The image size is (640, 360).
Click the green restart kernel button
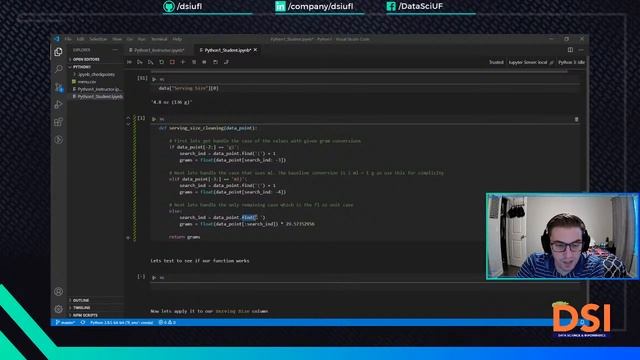(x=162, y=62)
